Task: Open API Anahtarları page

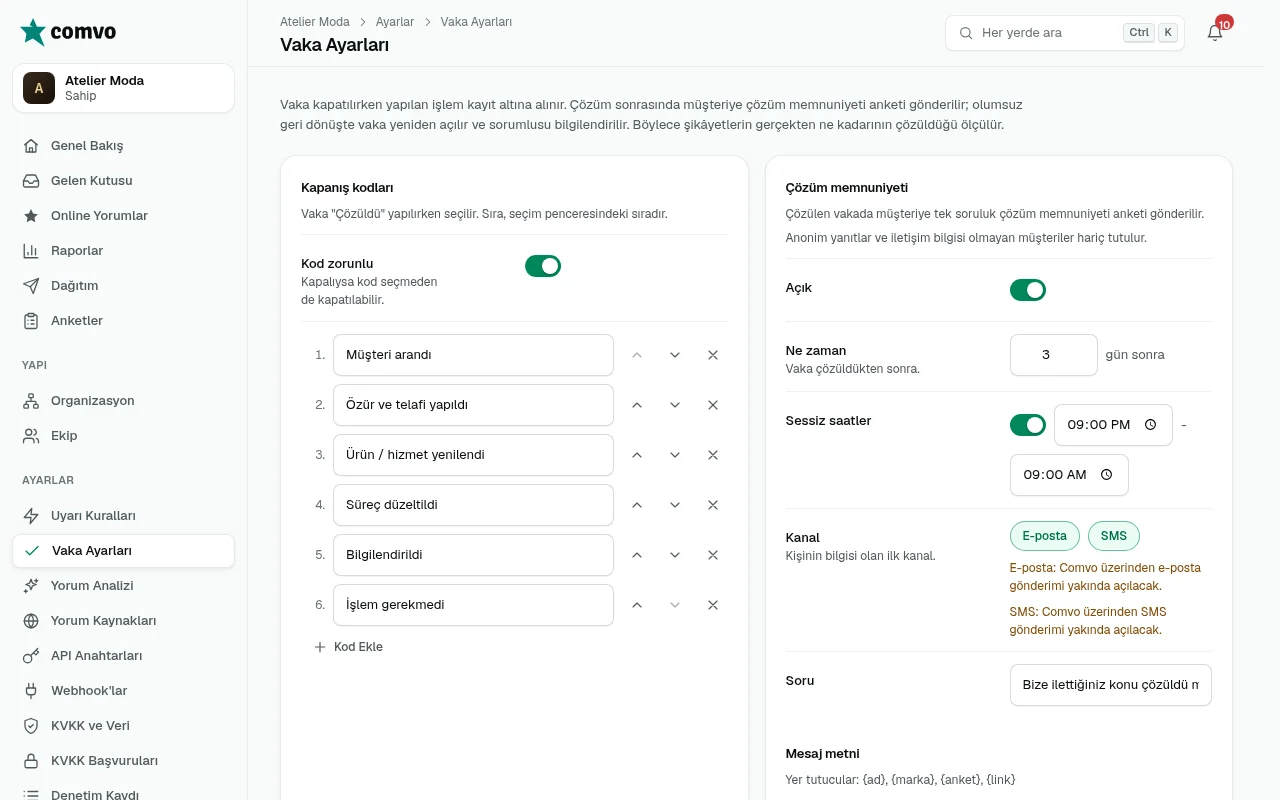Action: [x=123, y=656]
